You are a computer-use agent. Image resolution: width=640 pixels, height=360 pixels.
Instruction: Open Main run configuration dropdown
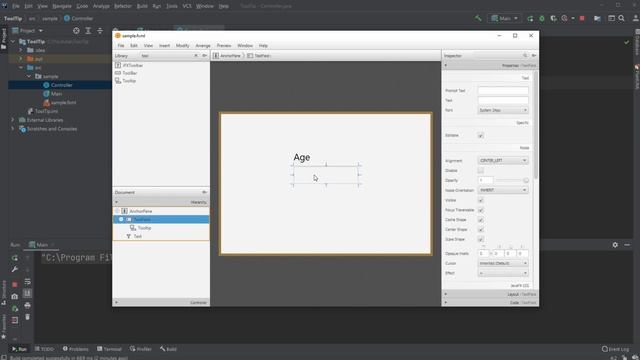504,18
